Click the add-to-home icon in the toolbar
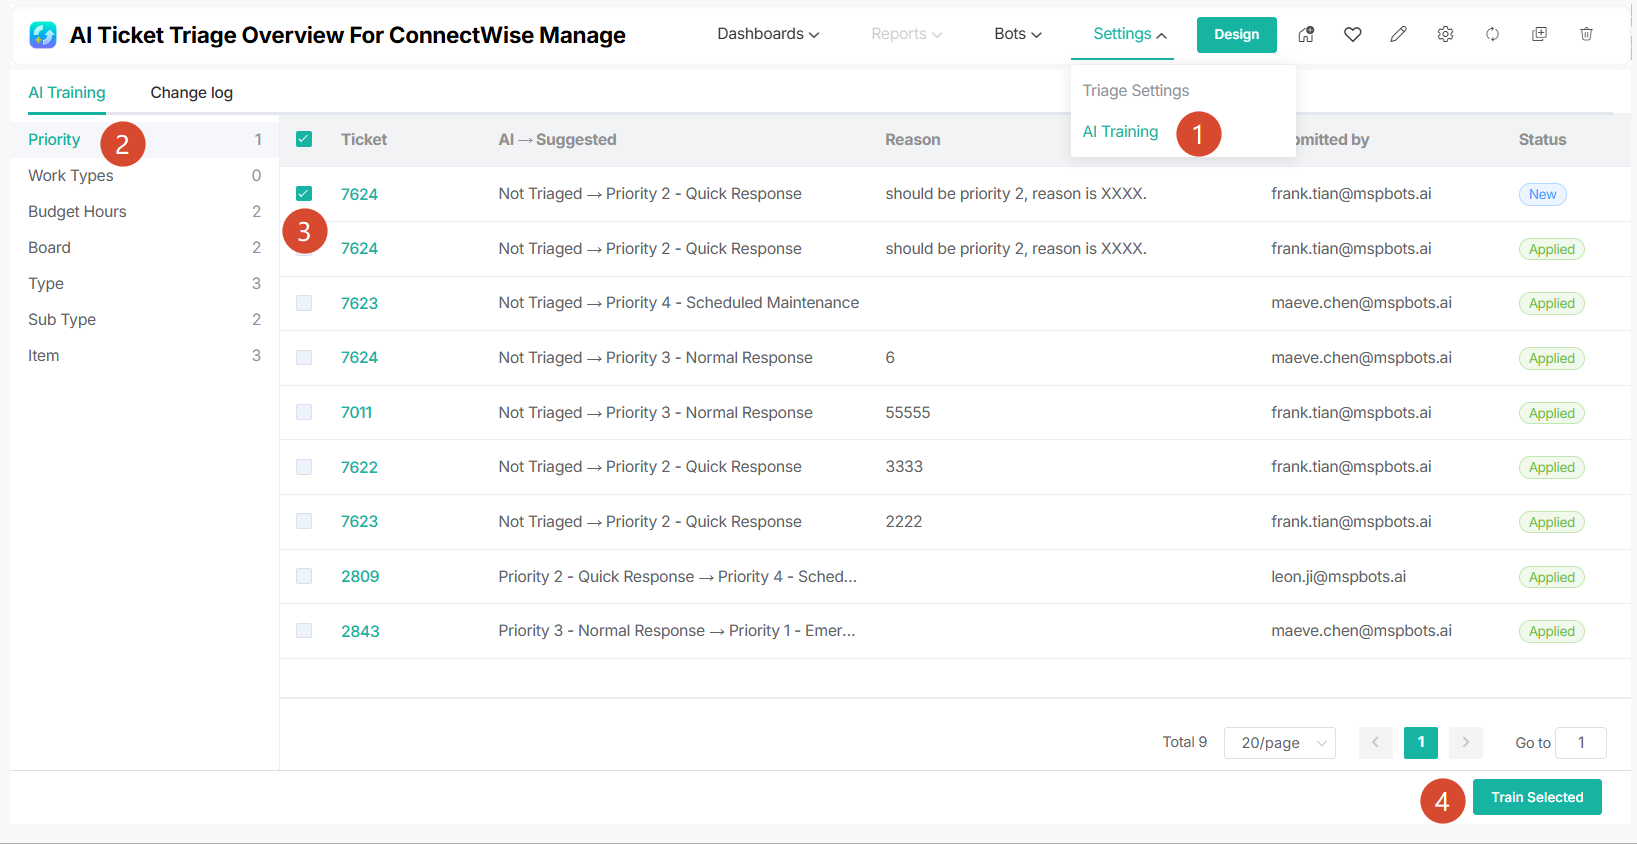Screen dimensions: 1637x844 point(1306,34)
